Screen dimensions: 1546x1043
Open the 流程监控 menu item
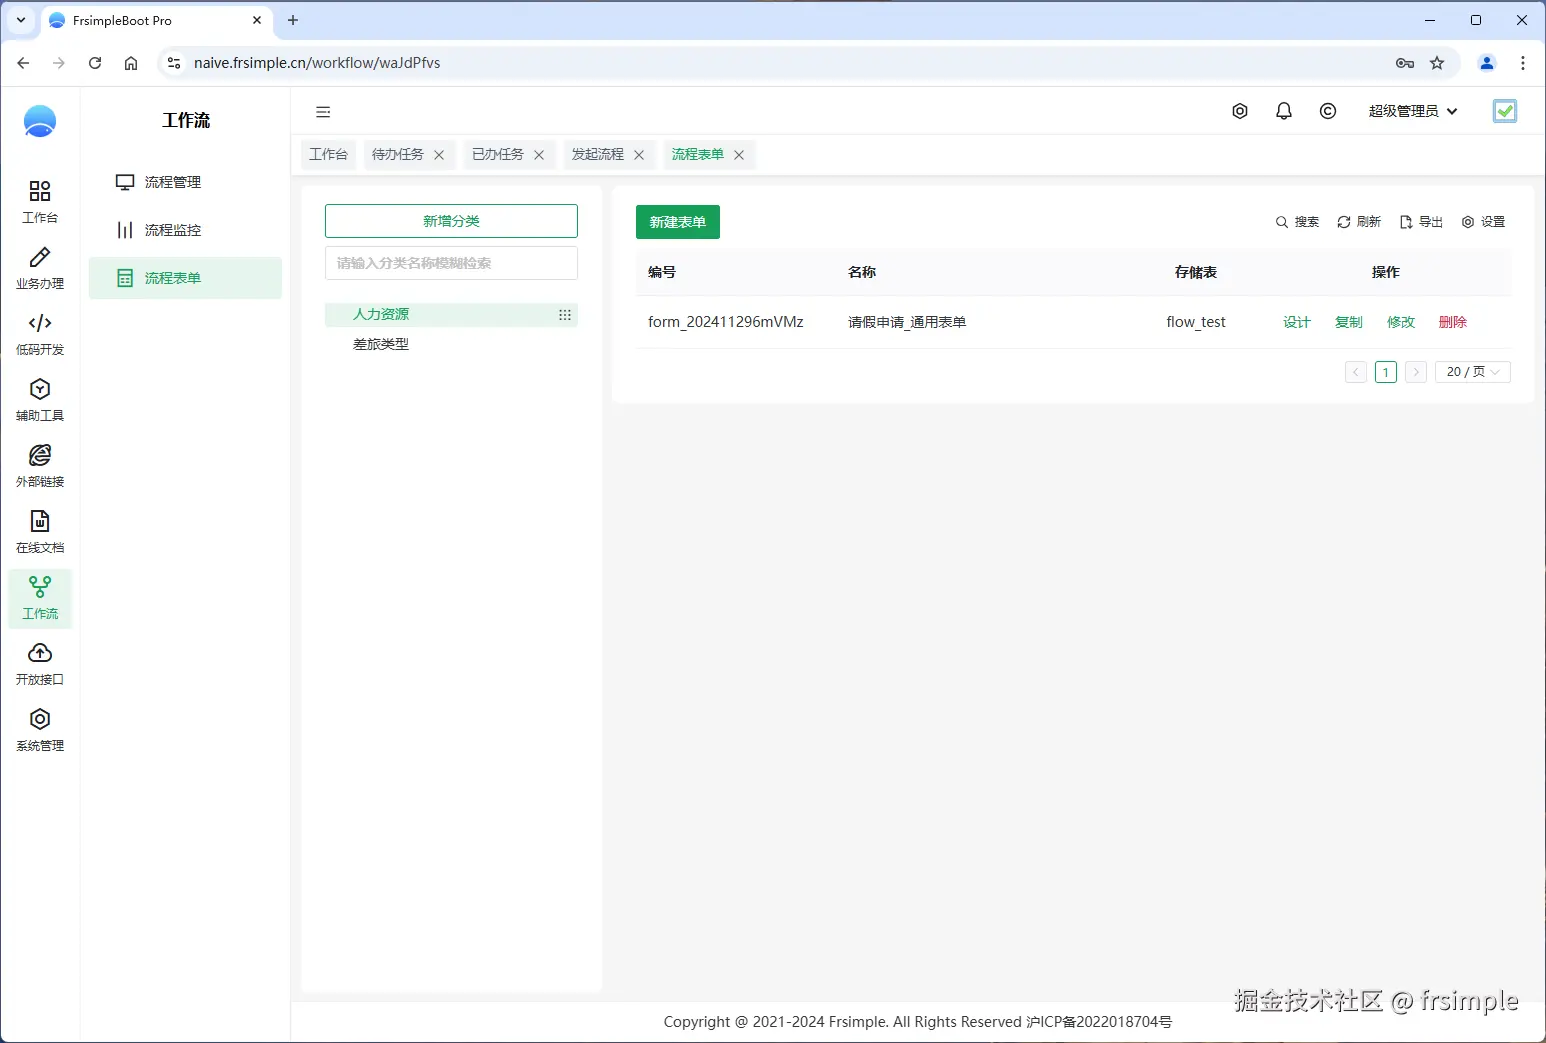click(x=185, y=230)
